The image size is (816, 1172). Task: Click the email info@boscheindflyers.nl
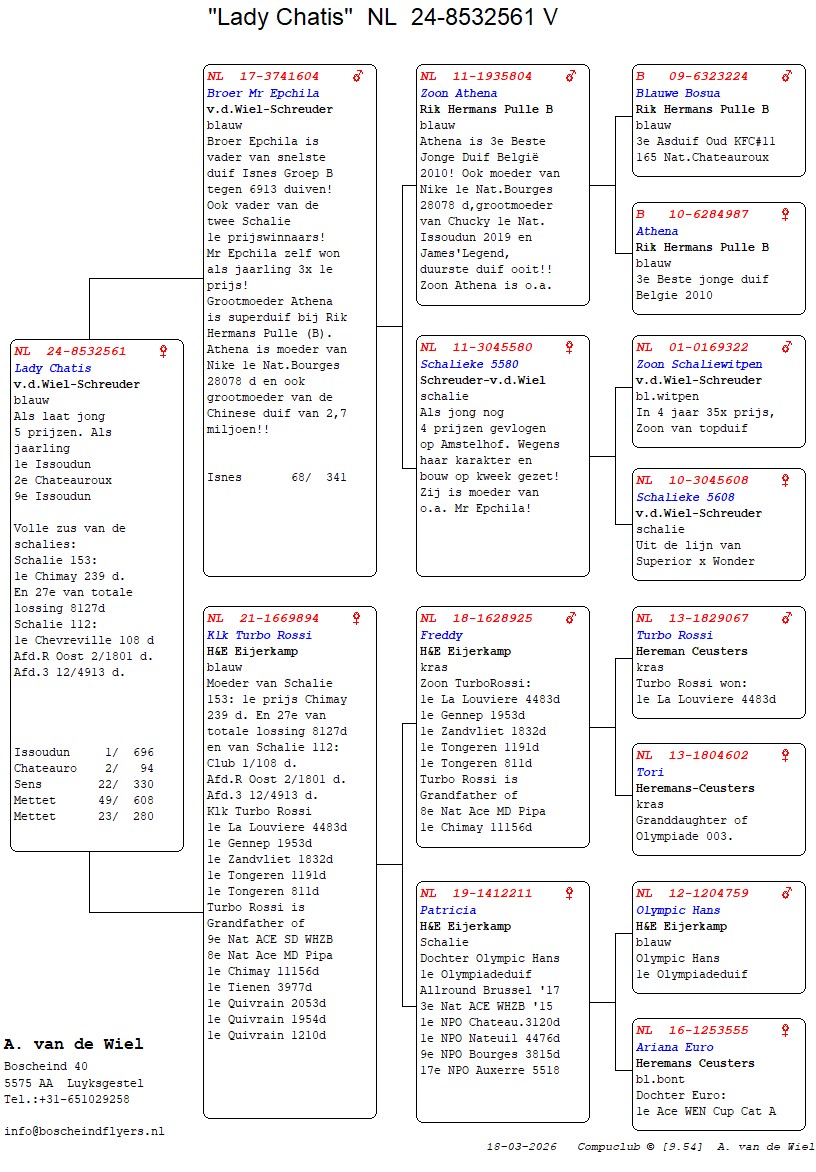point(84,1131)
